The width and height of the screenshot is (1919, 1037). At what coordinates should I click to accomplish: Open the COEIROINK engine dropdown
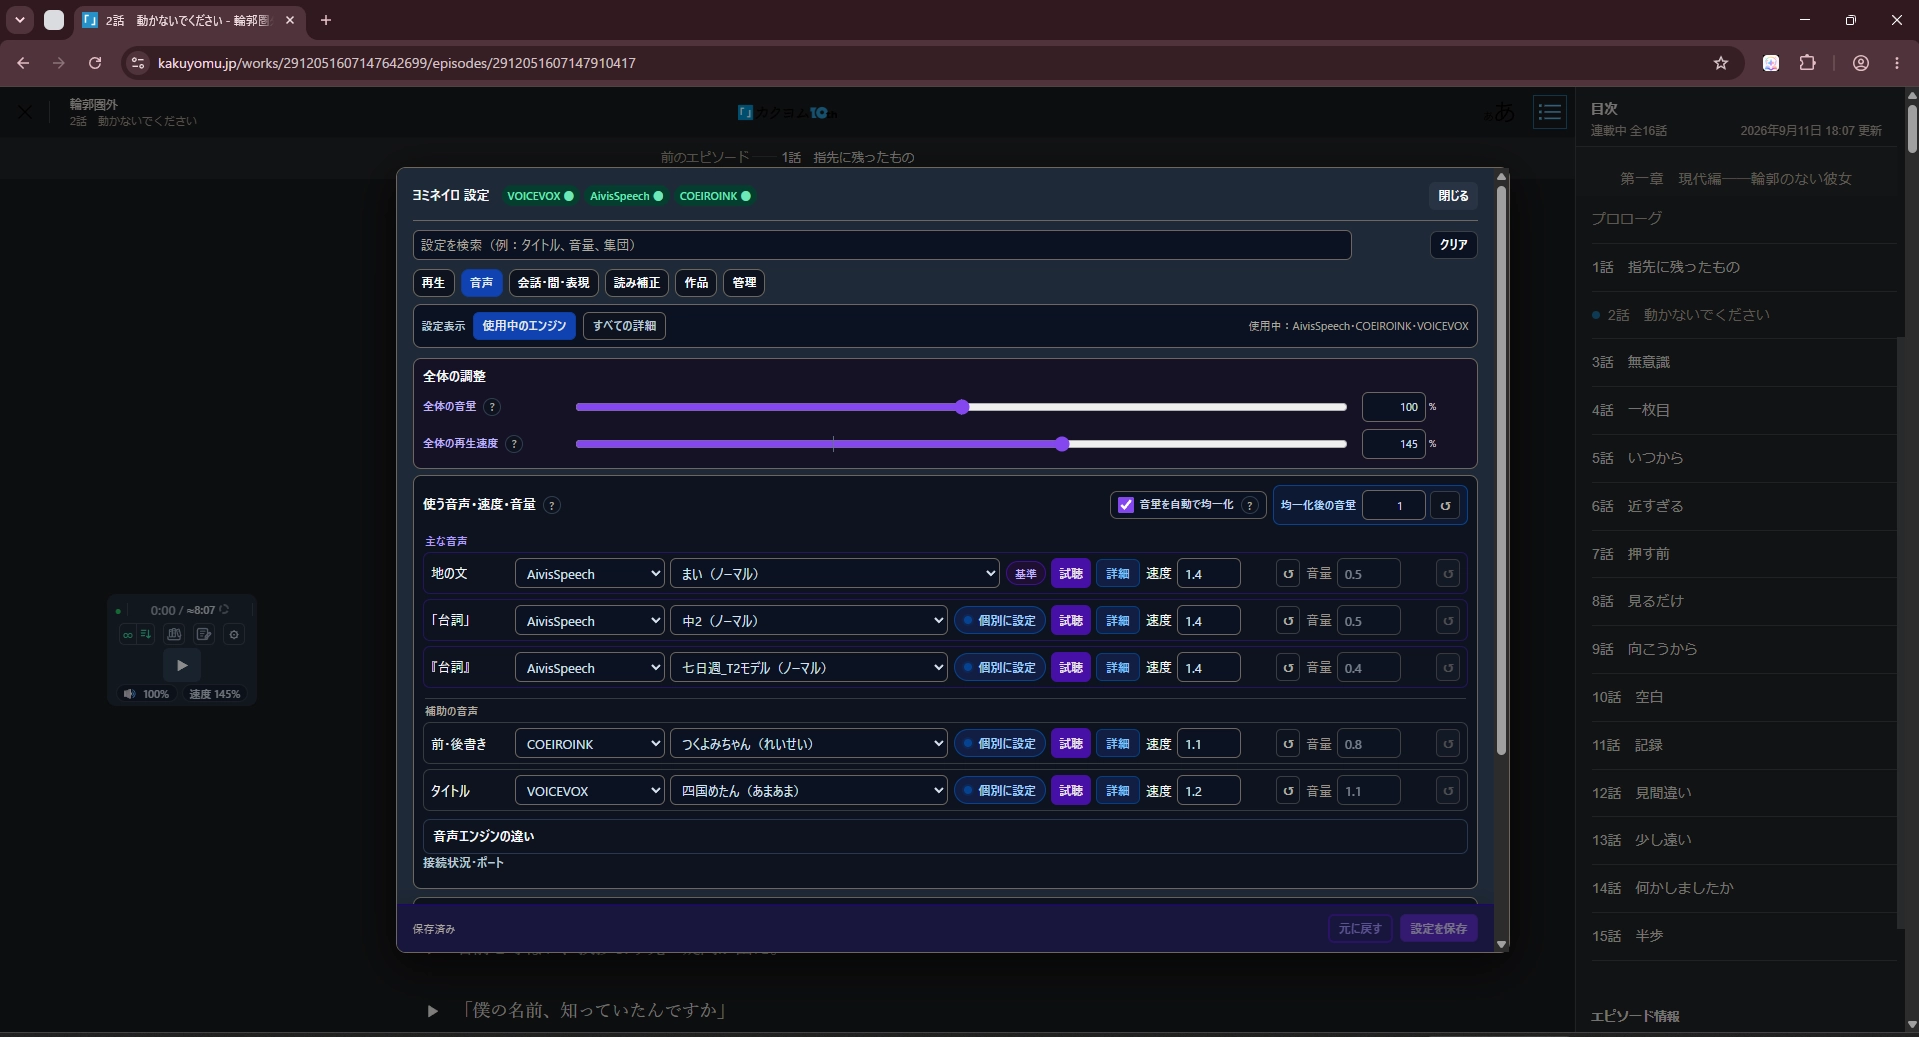(x=590, y=744)
